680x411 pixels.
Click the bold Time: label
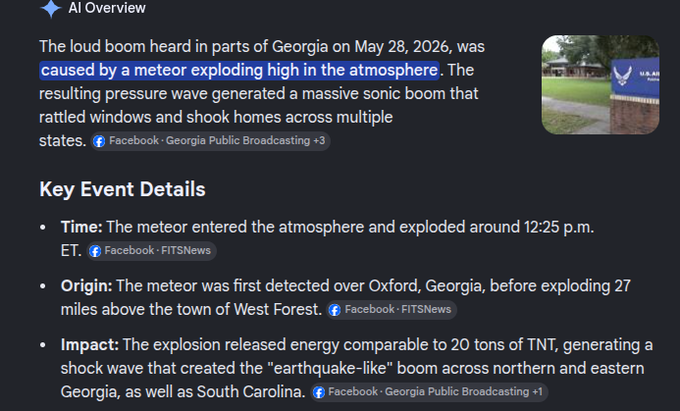pyautogui.click(x=82, y=227)
